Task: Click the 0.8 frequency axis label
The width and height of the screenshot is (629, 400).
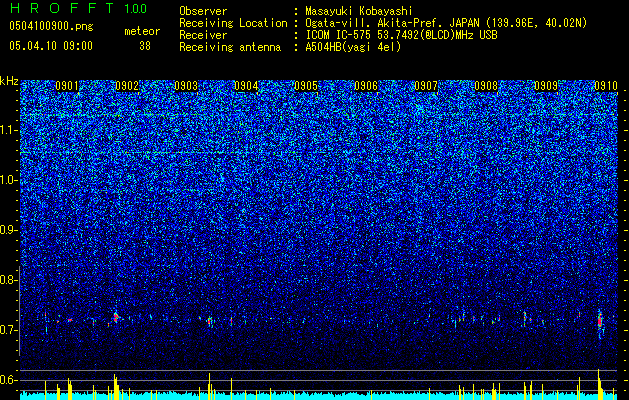Action: pos(9,280)
